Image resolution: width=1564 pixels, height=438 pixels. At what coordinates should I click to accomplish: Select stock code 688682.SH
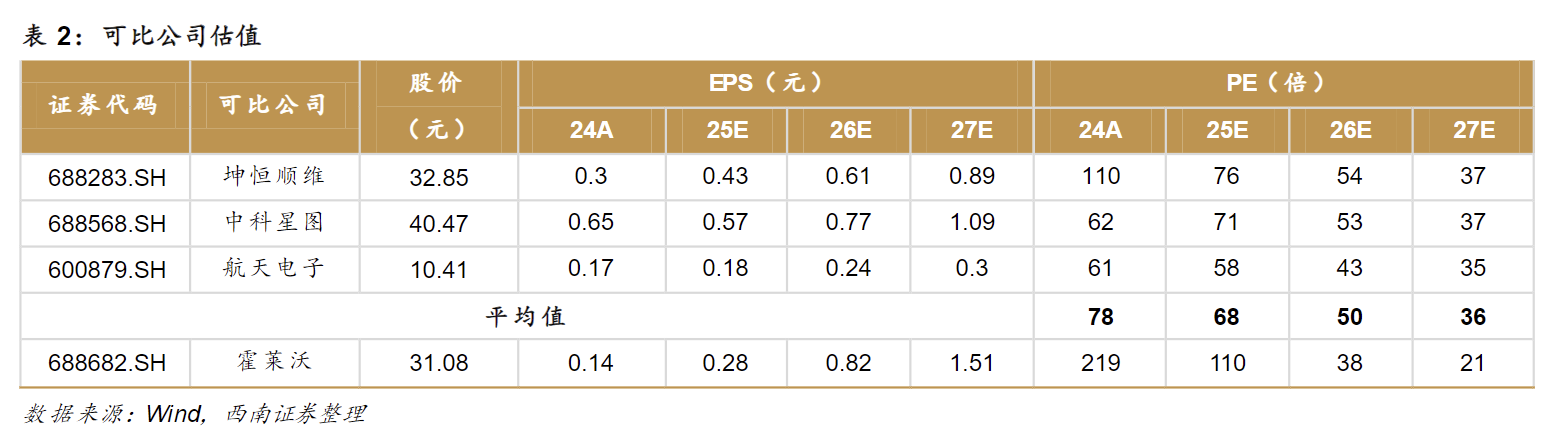(106, 364)
